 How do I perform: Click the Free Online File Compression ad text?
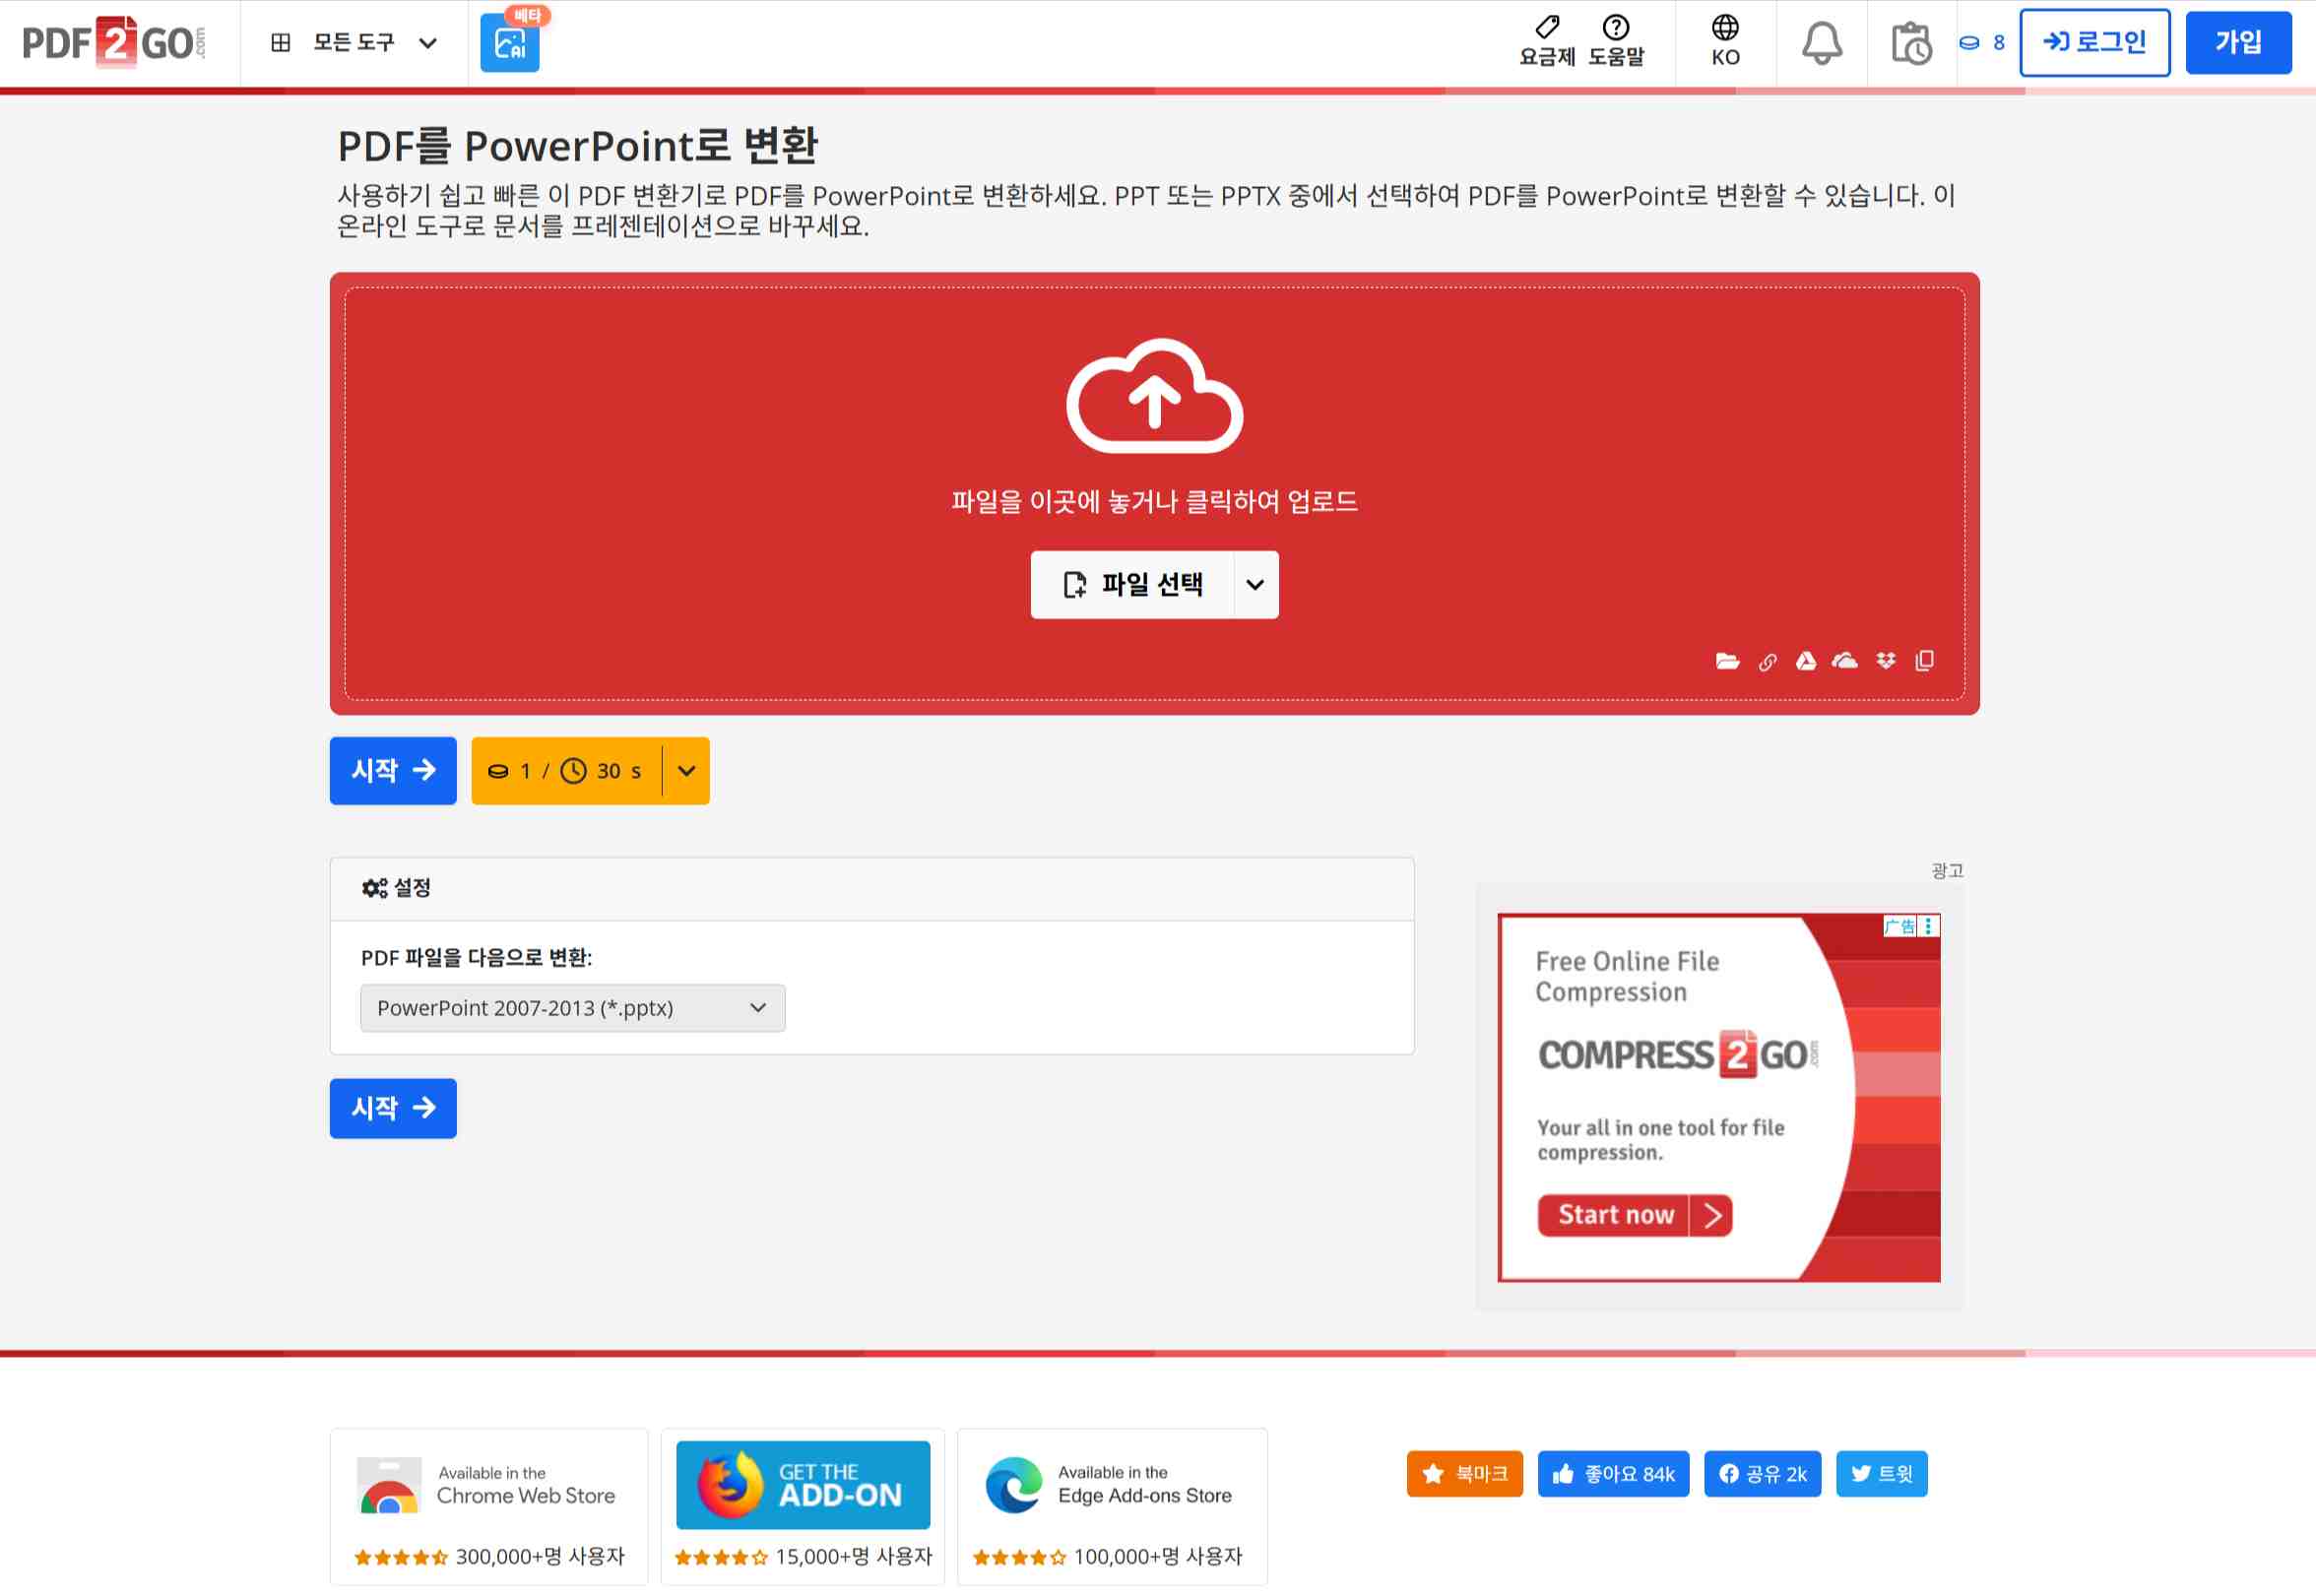pyautogui.click(x=1627, y=976)
